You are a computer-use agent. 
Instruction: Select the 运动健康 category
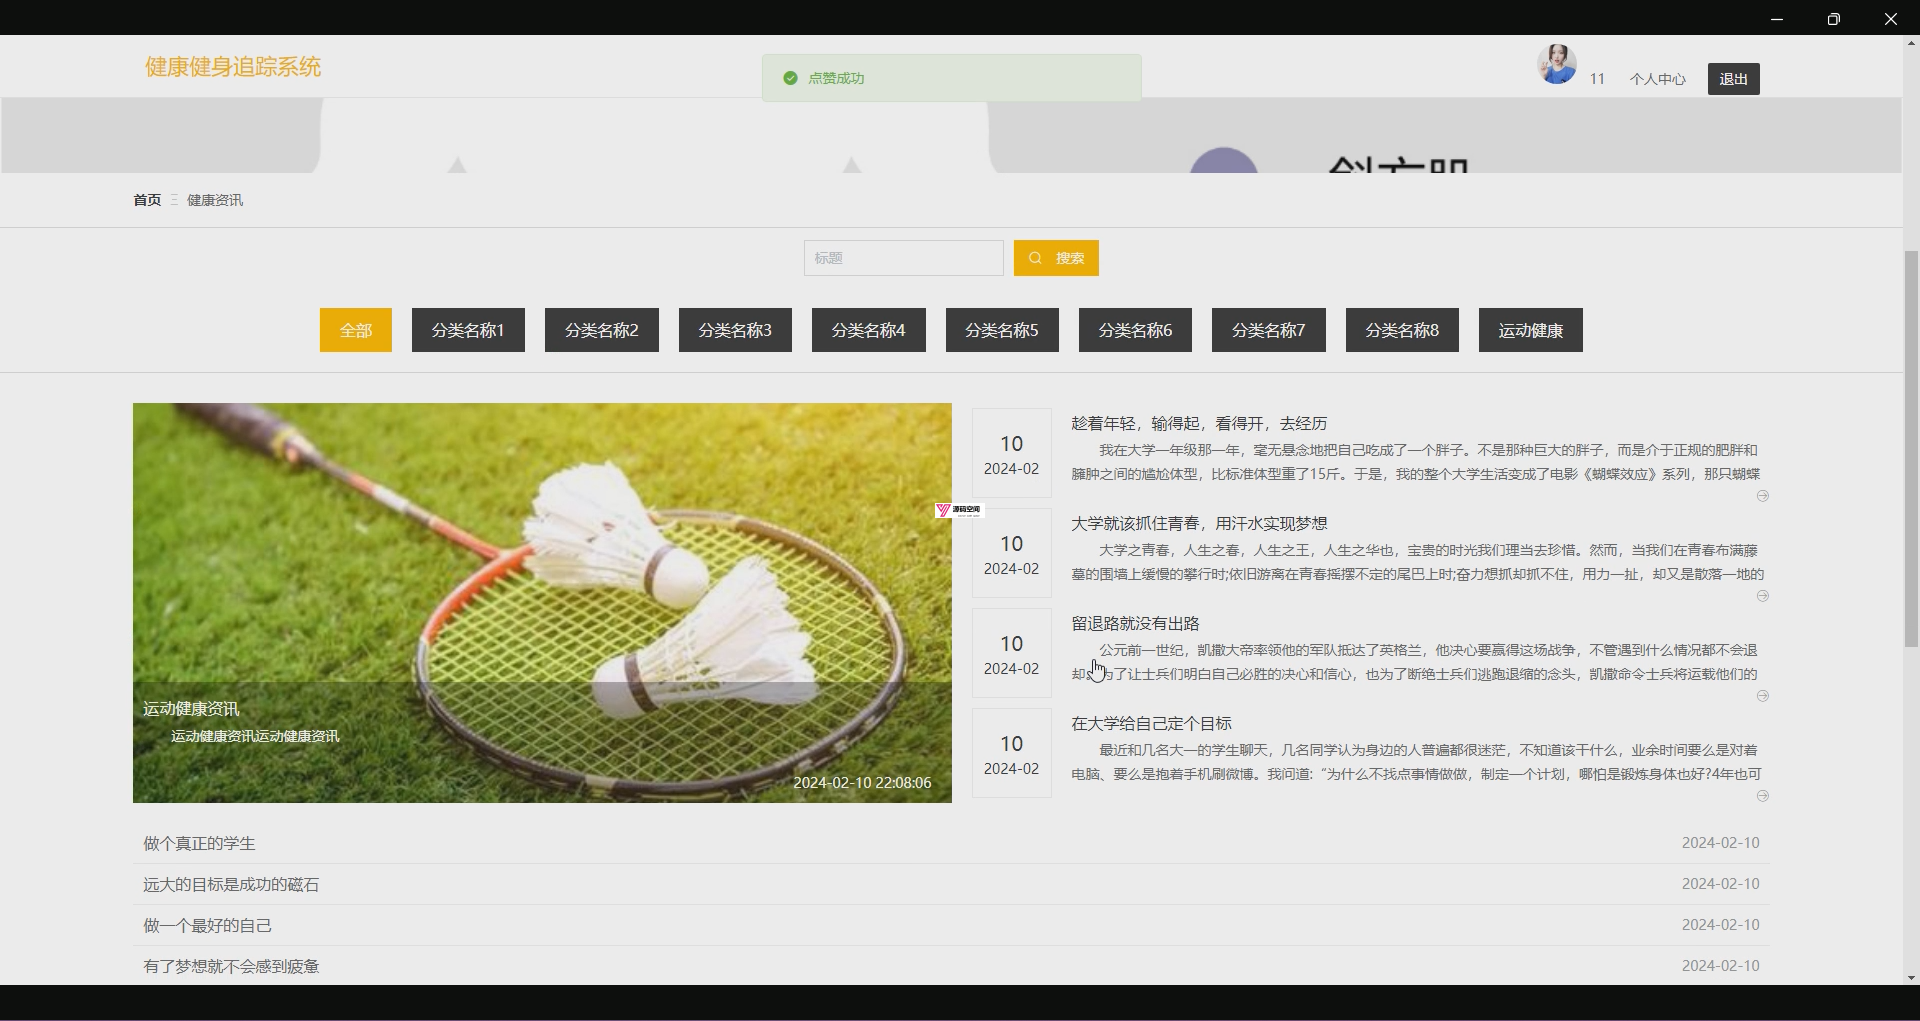1531,330
